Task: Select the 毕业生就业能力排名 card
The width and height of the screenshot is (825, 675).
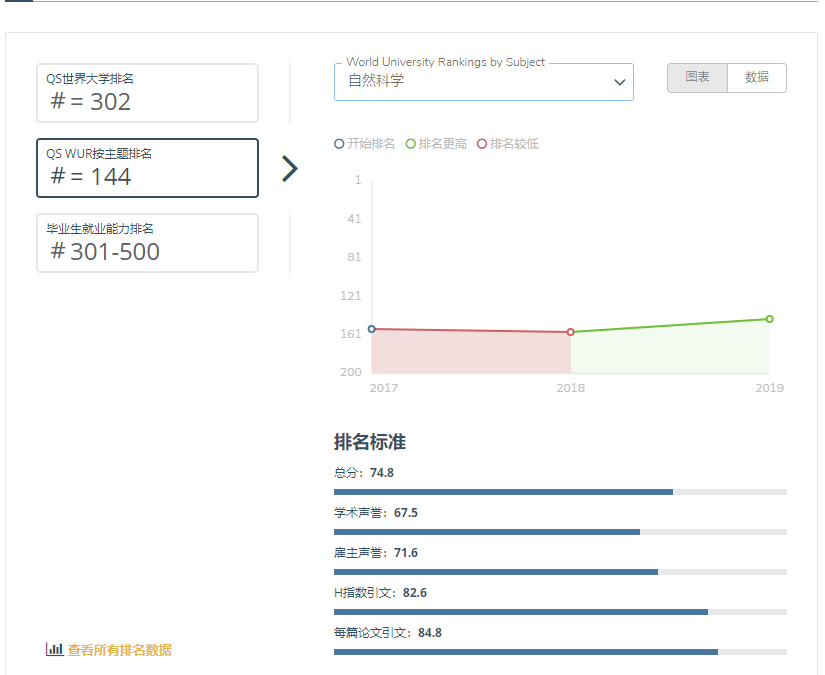Action: tap(147, 243)
